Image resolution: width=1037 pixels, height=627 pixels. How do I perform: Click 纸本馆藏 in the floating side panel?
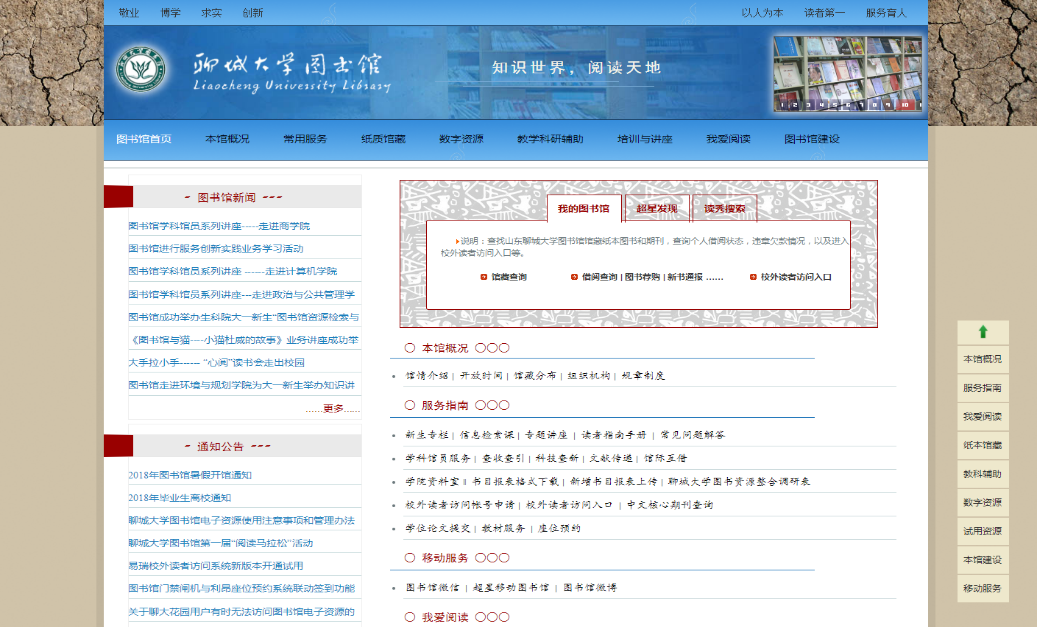coord(983,445)
